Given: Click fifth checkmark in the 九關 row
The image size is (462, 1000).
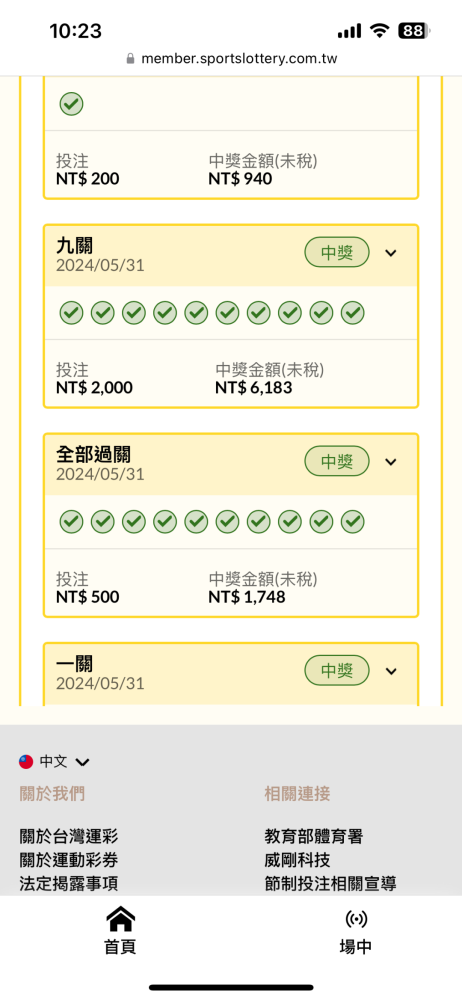Looking at the screenshot, I should point(197,313).
